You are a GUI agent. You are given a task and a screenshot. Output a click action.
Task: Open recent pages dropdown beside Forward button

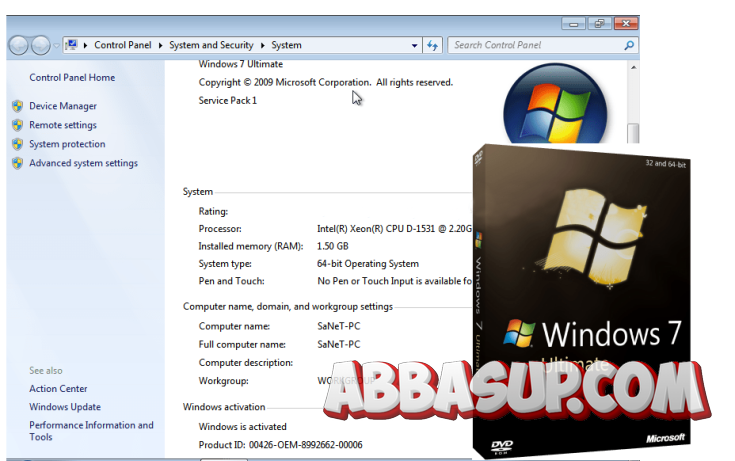click(56, 45)
